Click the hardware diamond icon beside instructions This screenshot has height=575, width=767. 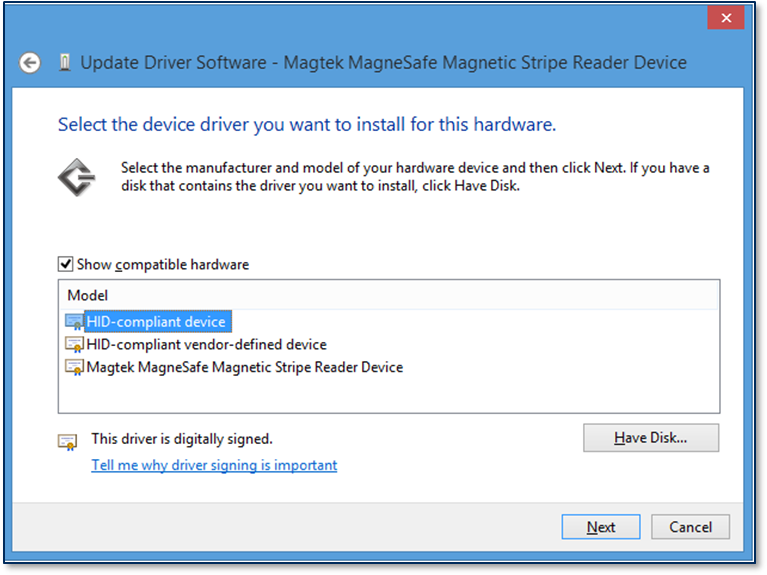click(76, 177)
